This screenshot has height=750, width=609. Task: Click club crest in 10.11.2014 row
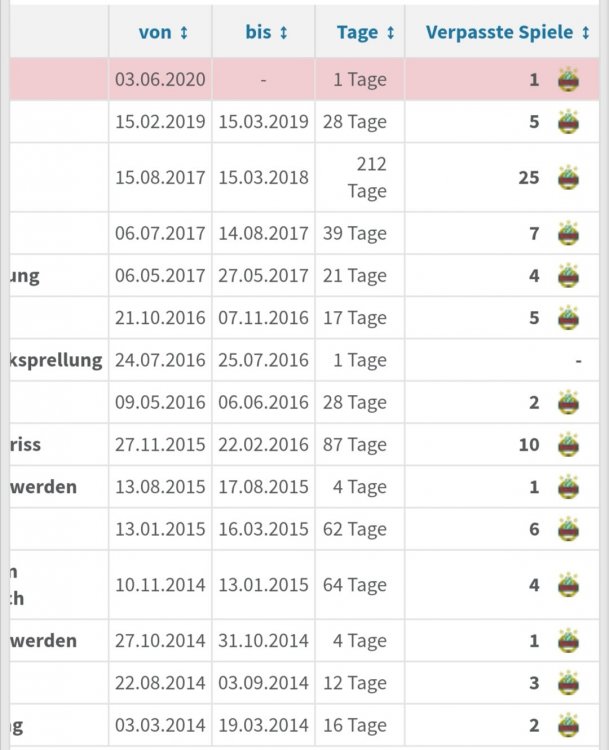click(x=568, y=585)
